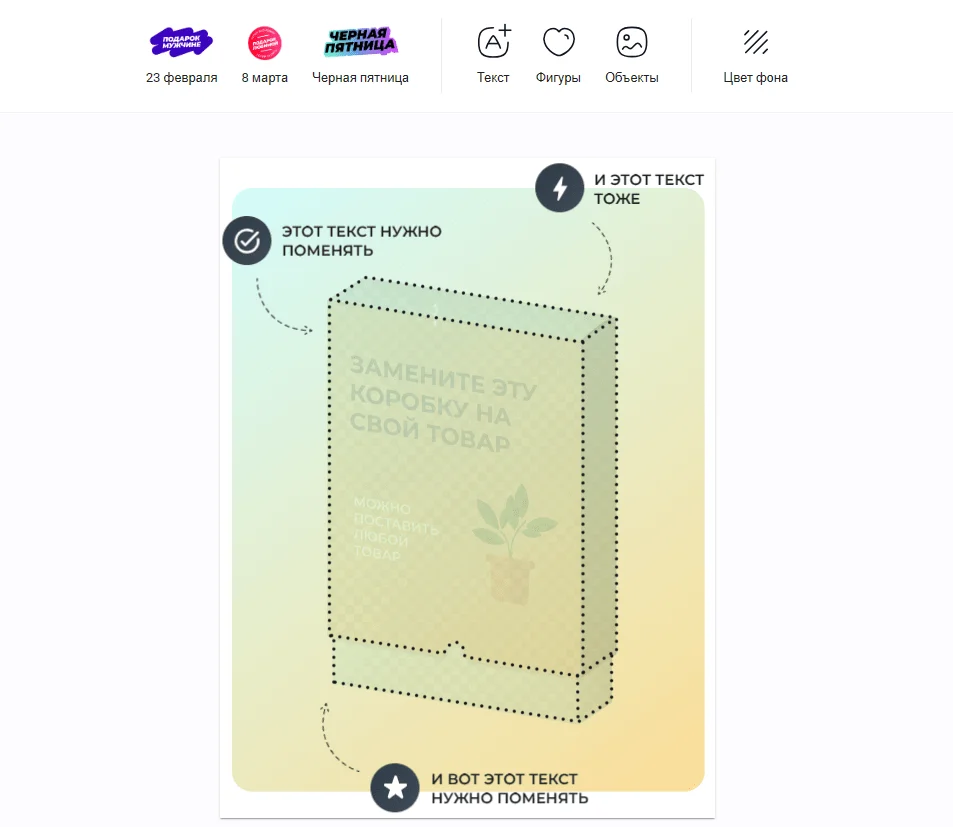Screen dimensions: 953x827
Task: Select the dashed arrow below checkmark icon
Action: click(x=283, y=307)
